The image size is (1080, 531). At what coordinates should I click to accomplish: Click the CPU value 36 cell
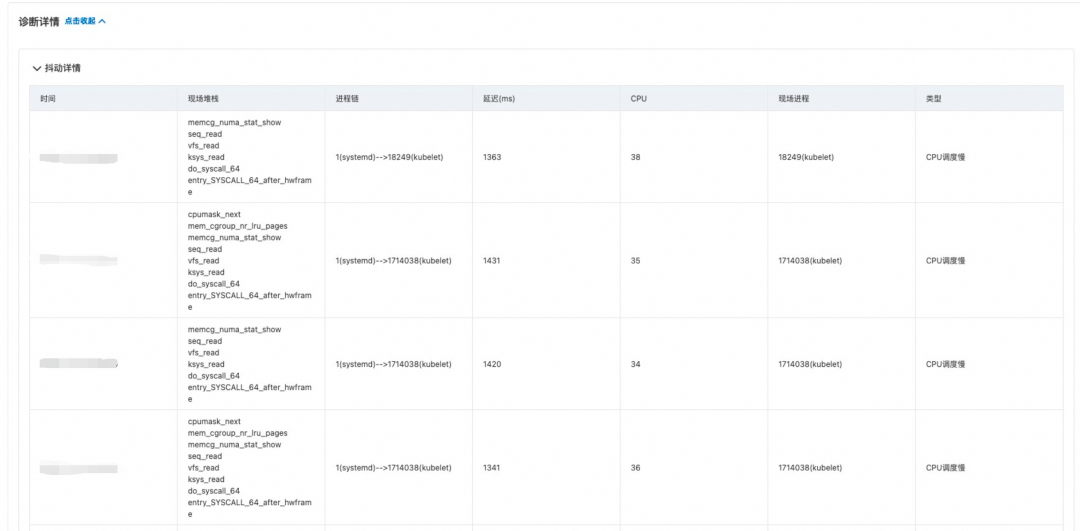click(694, 468)
